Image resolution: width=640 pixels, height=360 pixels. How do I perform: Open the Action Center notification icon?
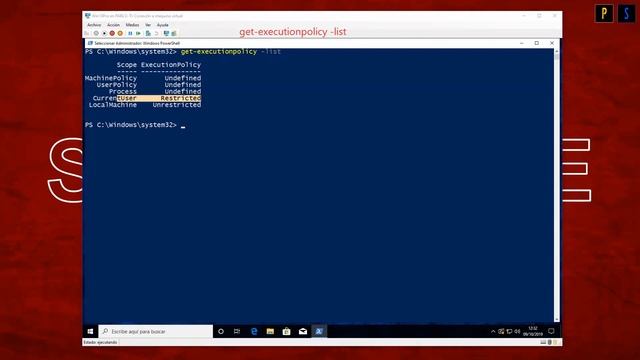pos(551,331)
